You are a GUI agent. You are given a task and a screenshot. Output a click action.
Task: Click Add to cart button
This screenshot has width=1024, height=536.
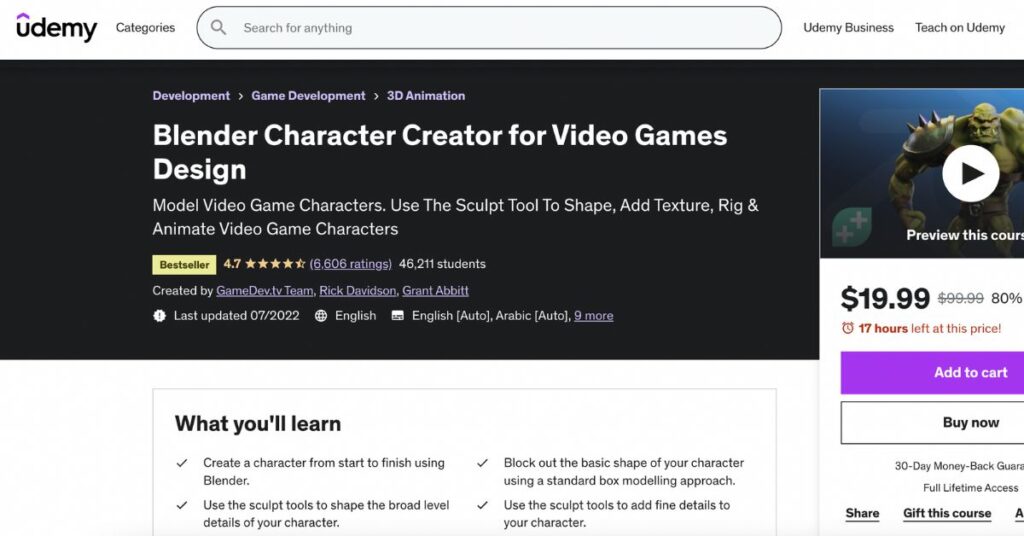click(x=932, y=373)
